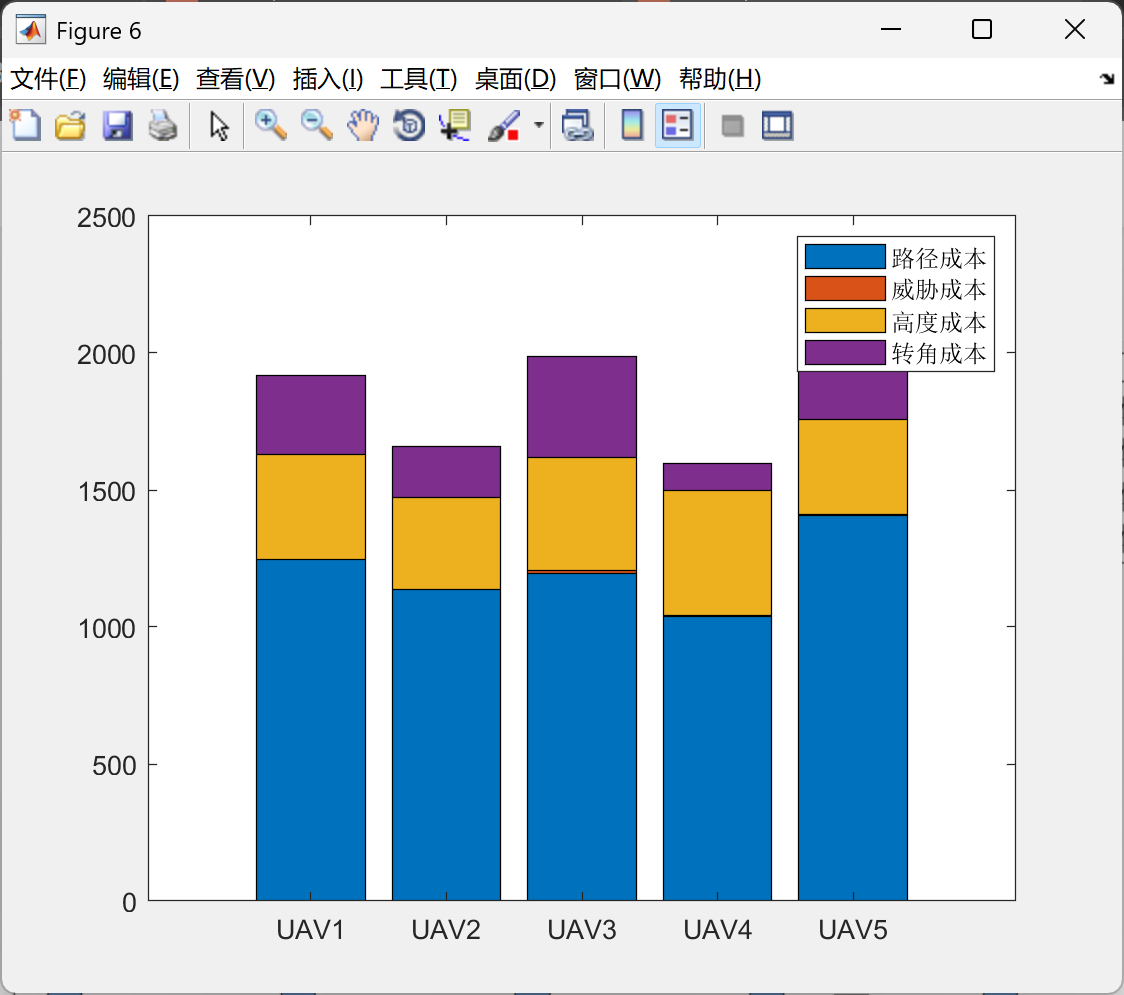1124x995 pixels.
Task: Click the Link Plot icon
Action: (578, 125)
